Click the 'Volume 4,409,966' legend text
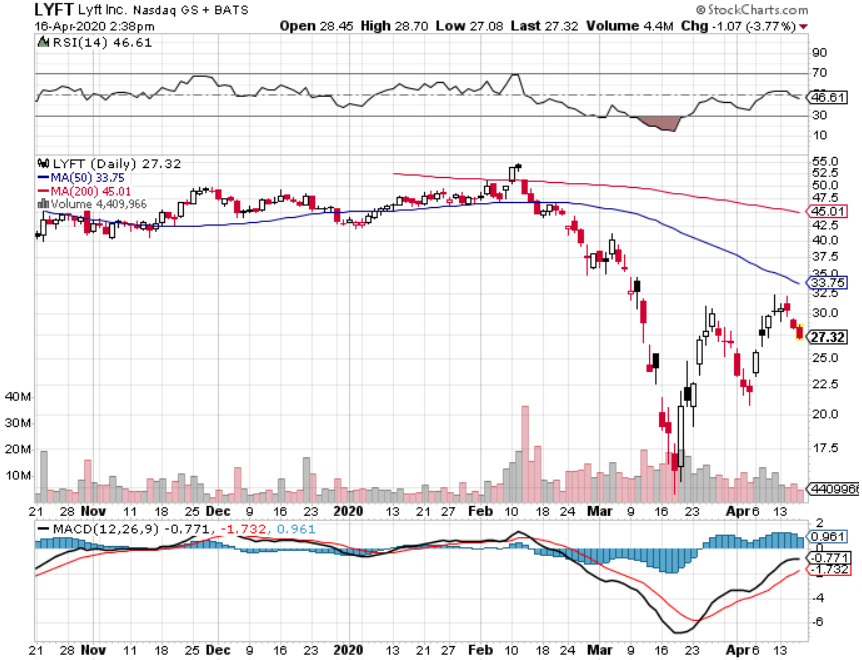 pos(99,204)
